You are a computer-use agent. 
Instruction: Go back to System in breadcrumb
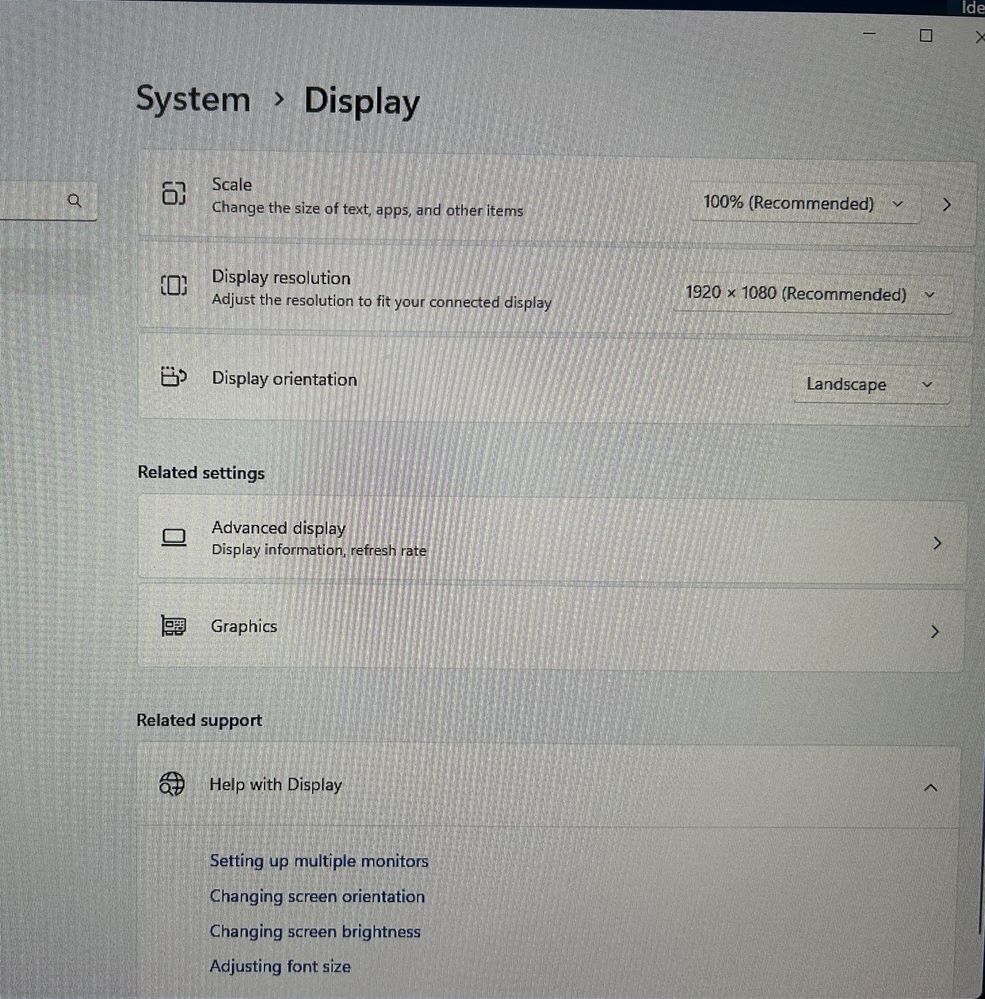pyautogui.click(x=193, y=100)
